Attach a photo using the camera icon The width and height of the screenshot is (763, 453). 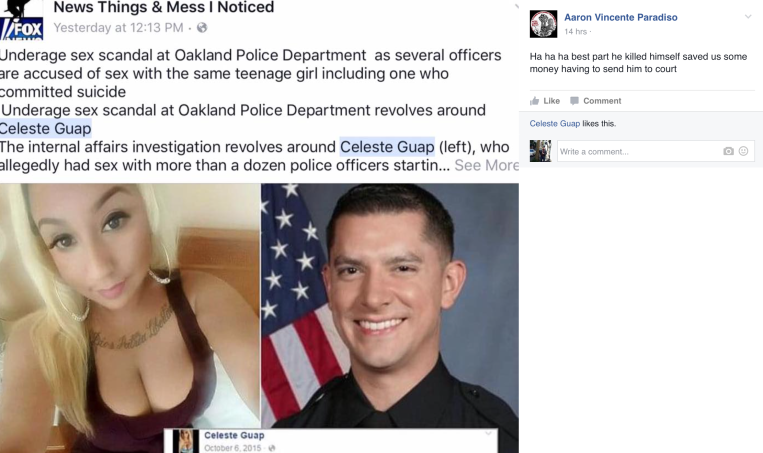pos(728,151)
